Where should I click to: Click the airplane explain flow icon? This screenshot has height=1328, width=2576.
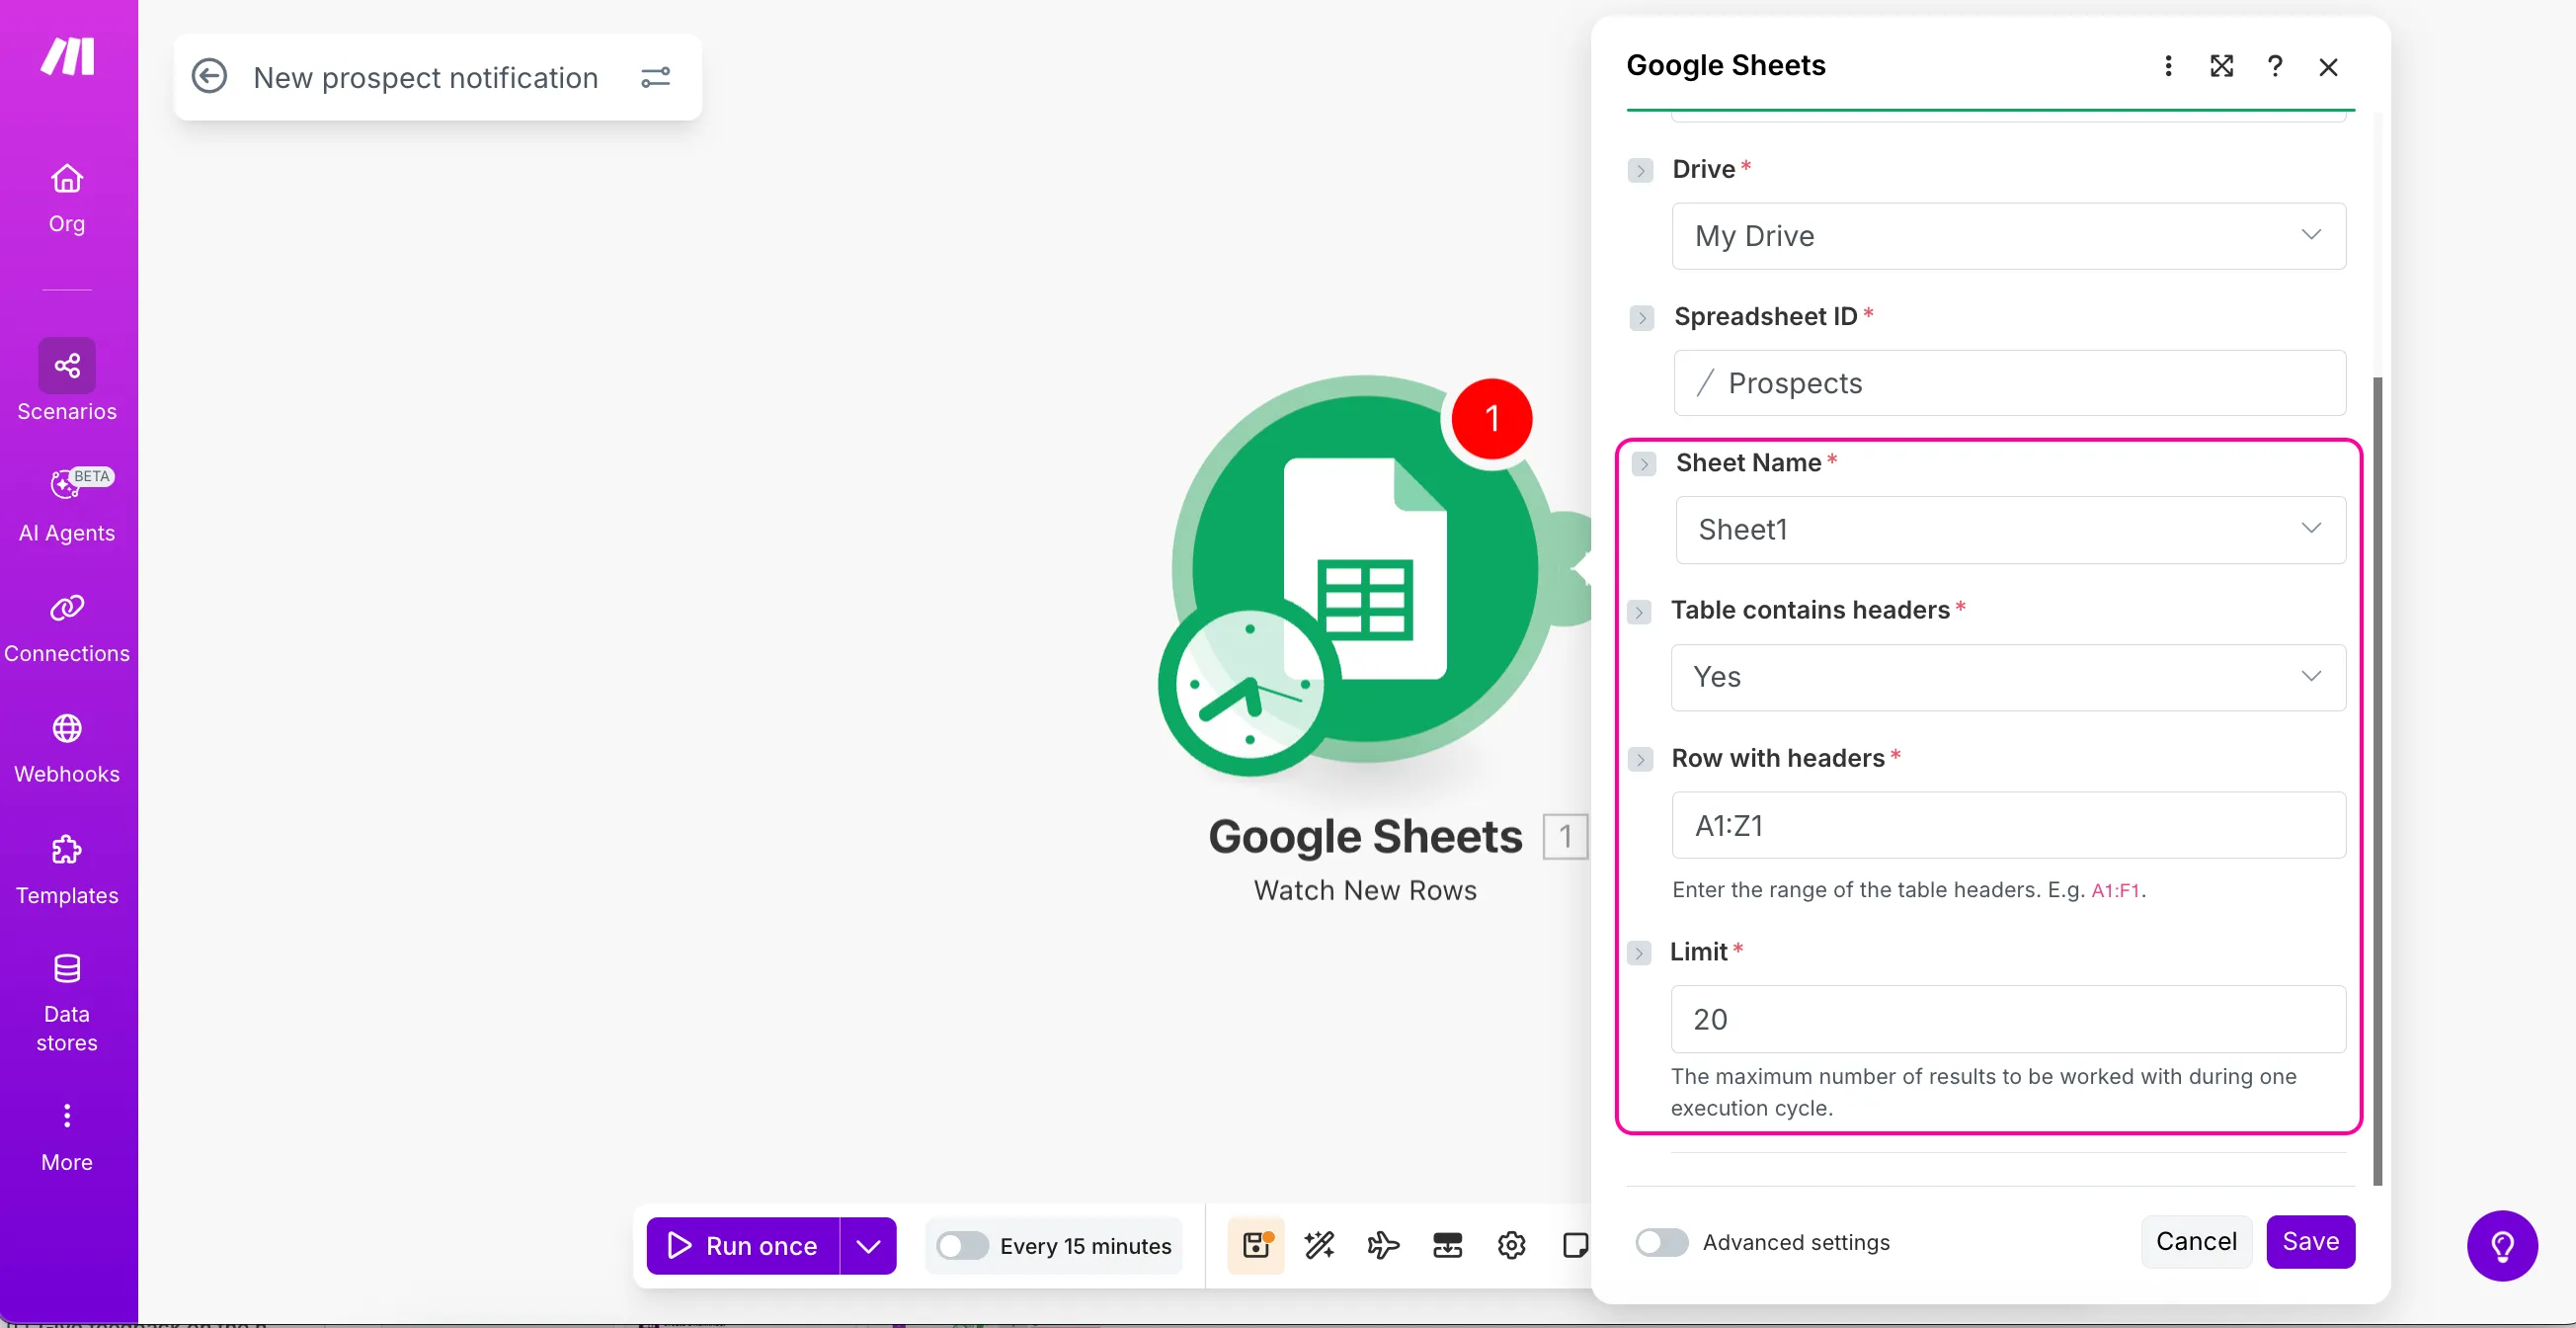pyautogui.click(x=1383, y=1245)
